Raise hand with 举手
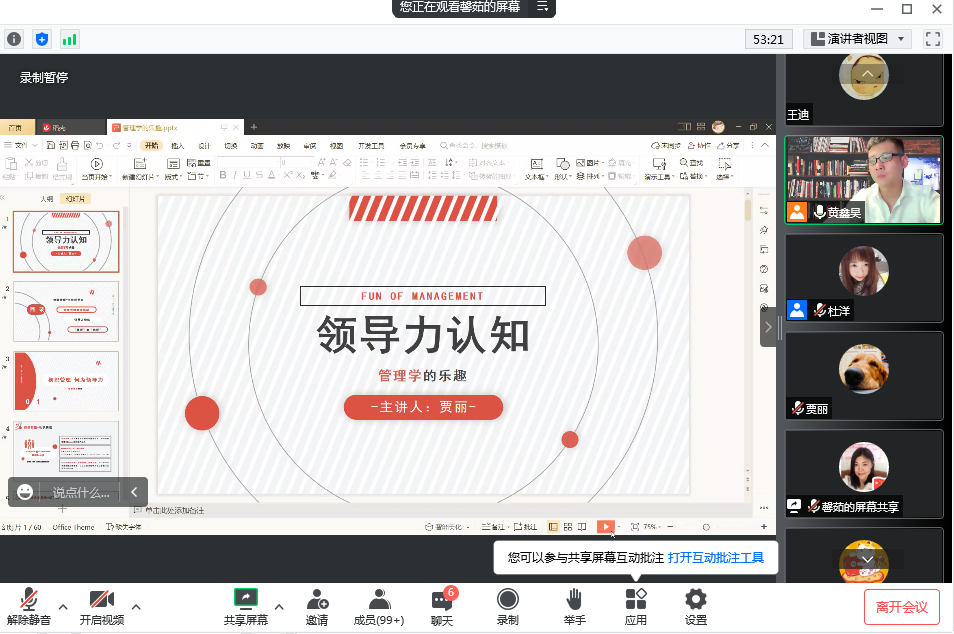This screenshot has height=634, width=954. (574, 606)
